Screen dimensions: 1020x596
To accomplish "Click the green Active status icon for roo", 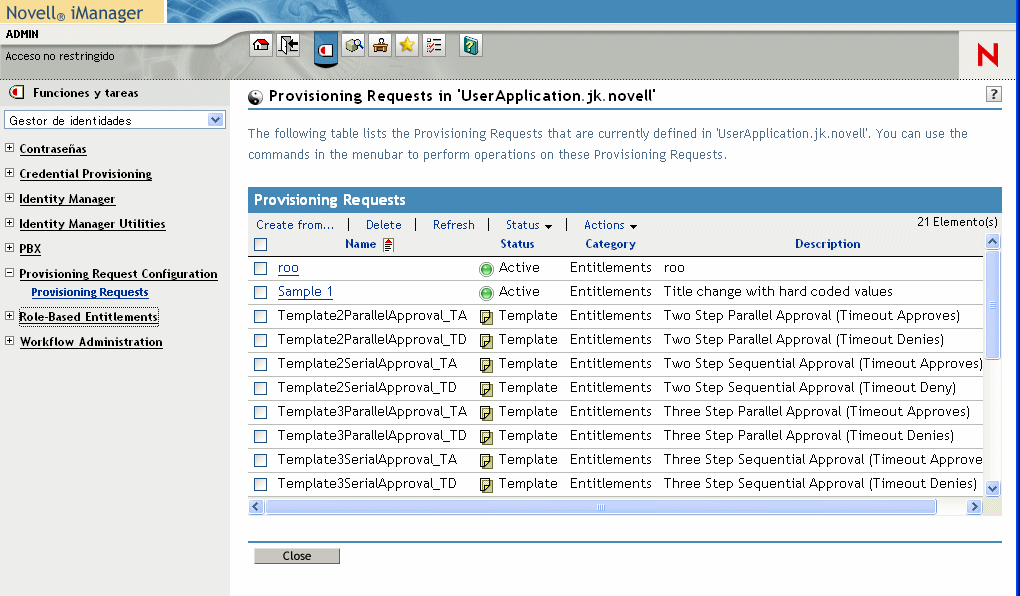I will 486,269.
